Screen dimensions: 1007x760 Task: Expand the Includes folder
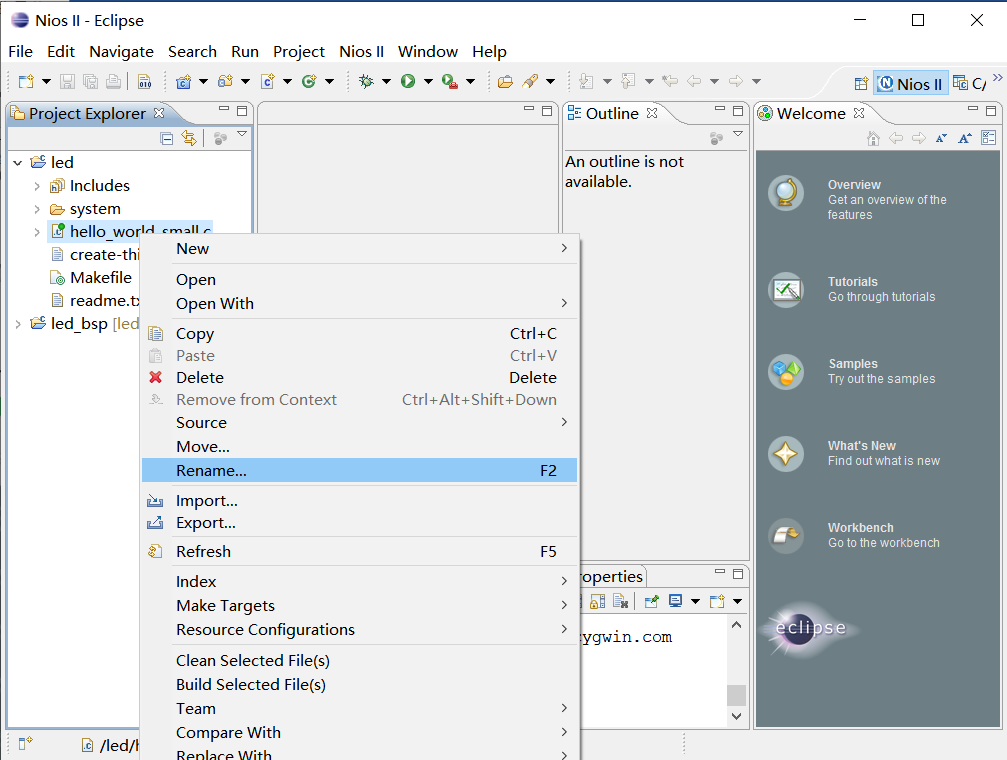point(37,186)
